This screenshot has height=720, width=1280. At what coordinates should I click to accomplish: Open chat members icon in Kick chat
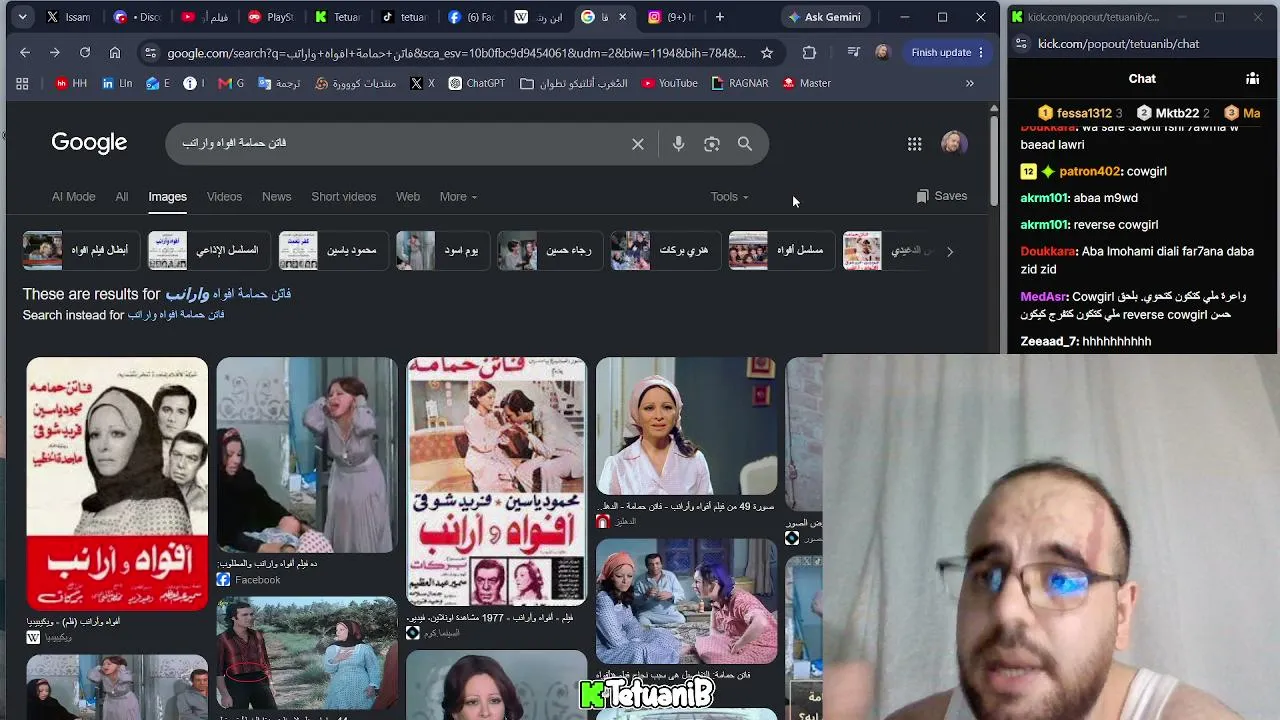pos(1252,78)
